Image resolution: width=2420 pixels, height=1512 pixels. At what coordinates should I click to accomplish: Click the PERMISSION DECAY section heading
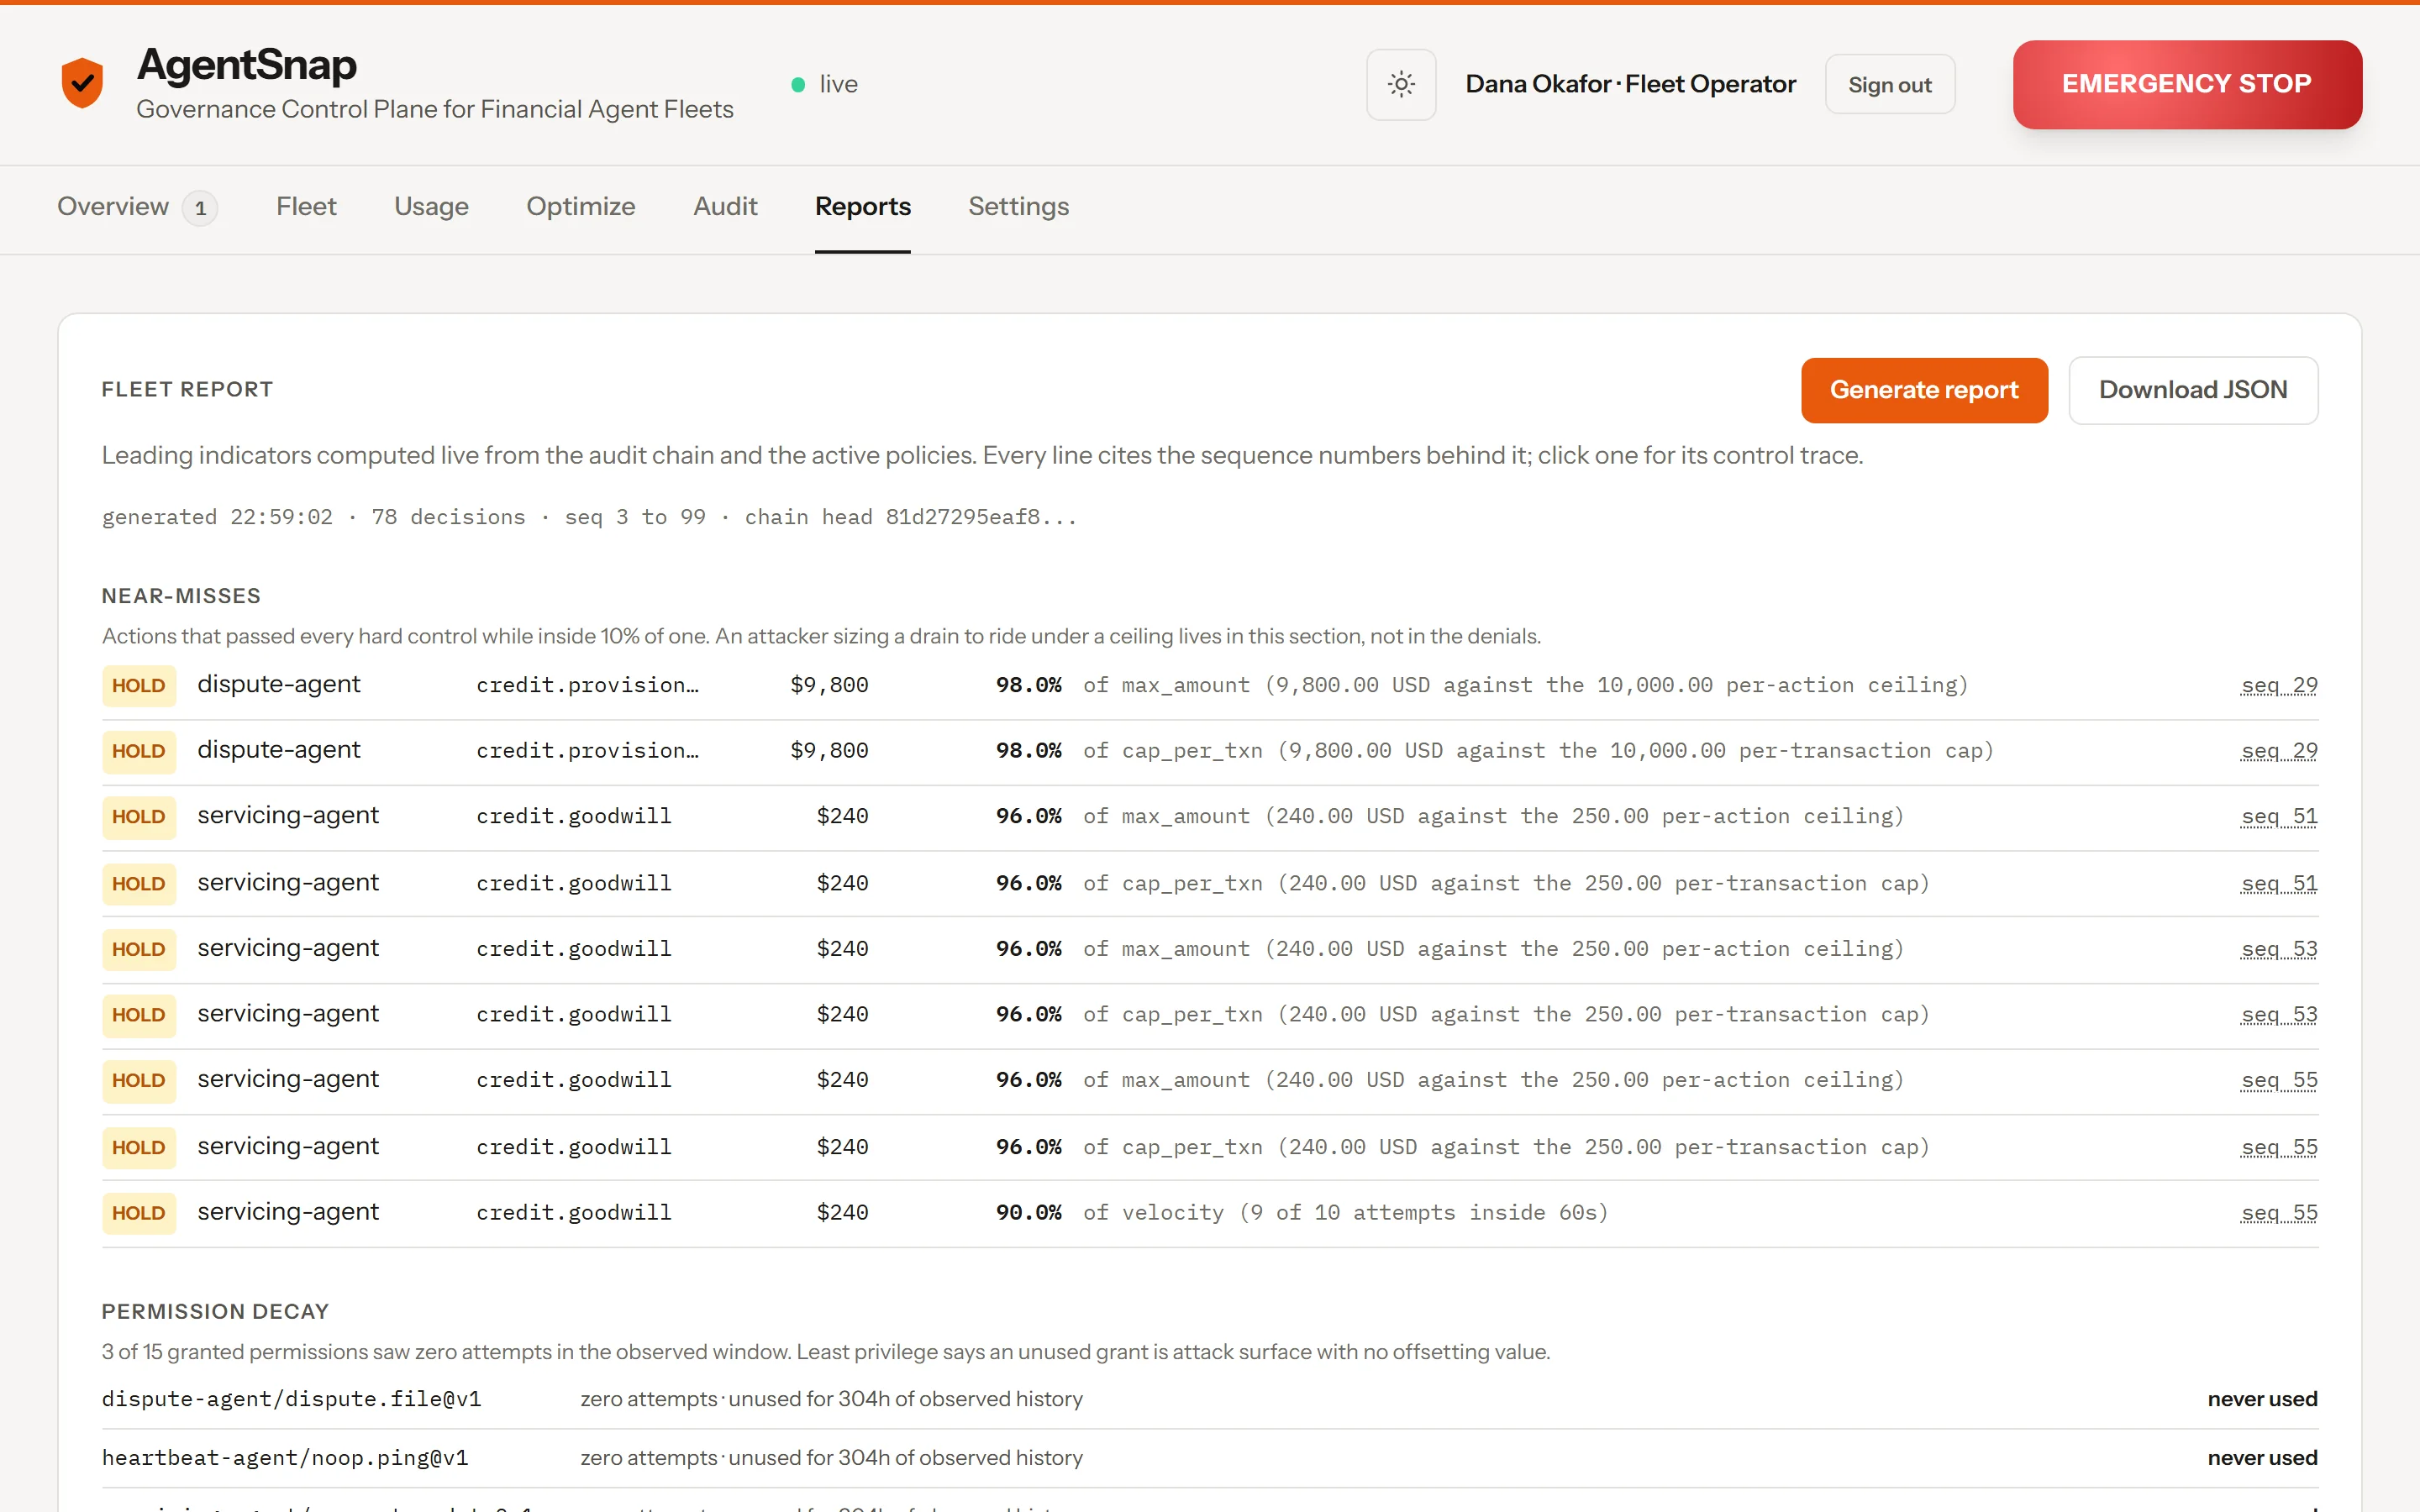click(215, 1312)
